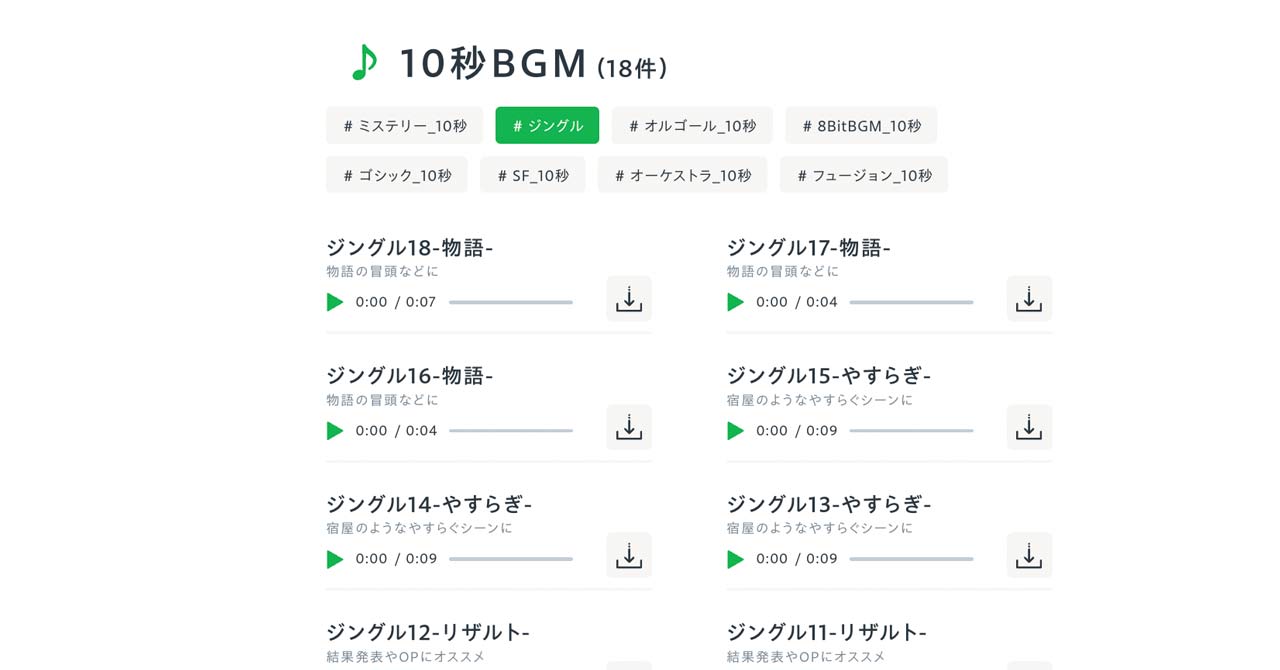Enable the ミステリー_10秒 tag filter
The width and height of the screenshot is (1280, 670).
[x=404, y=125]
